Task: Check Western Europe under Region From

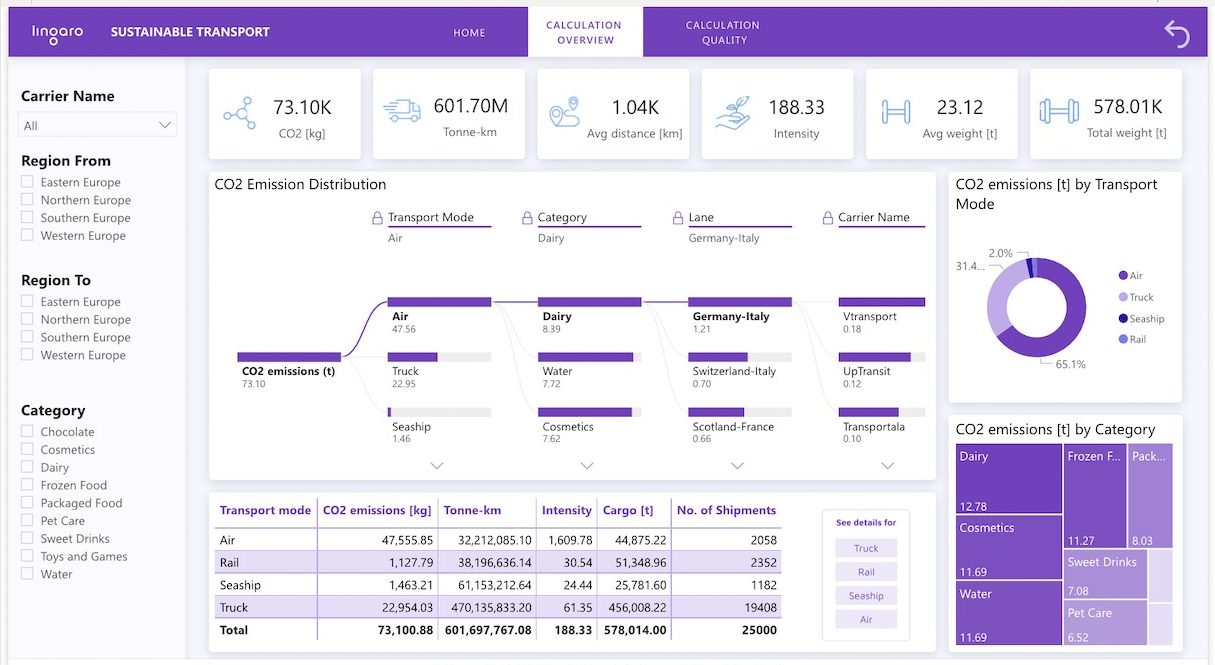Action: (28, 236)
